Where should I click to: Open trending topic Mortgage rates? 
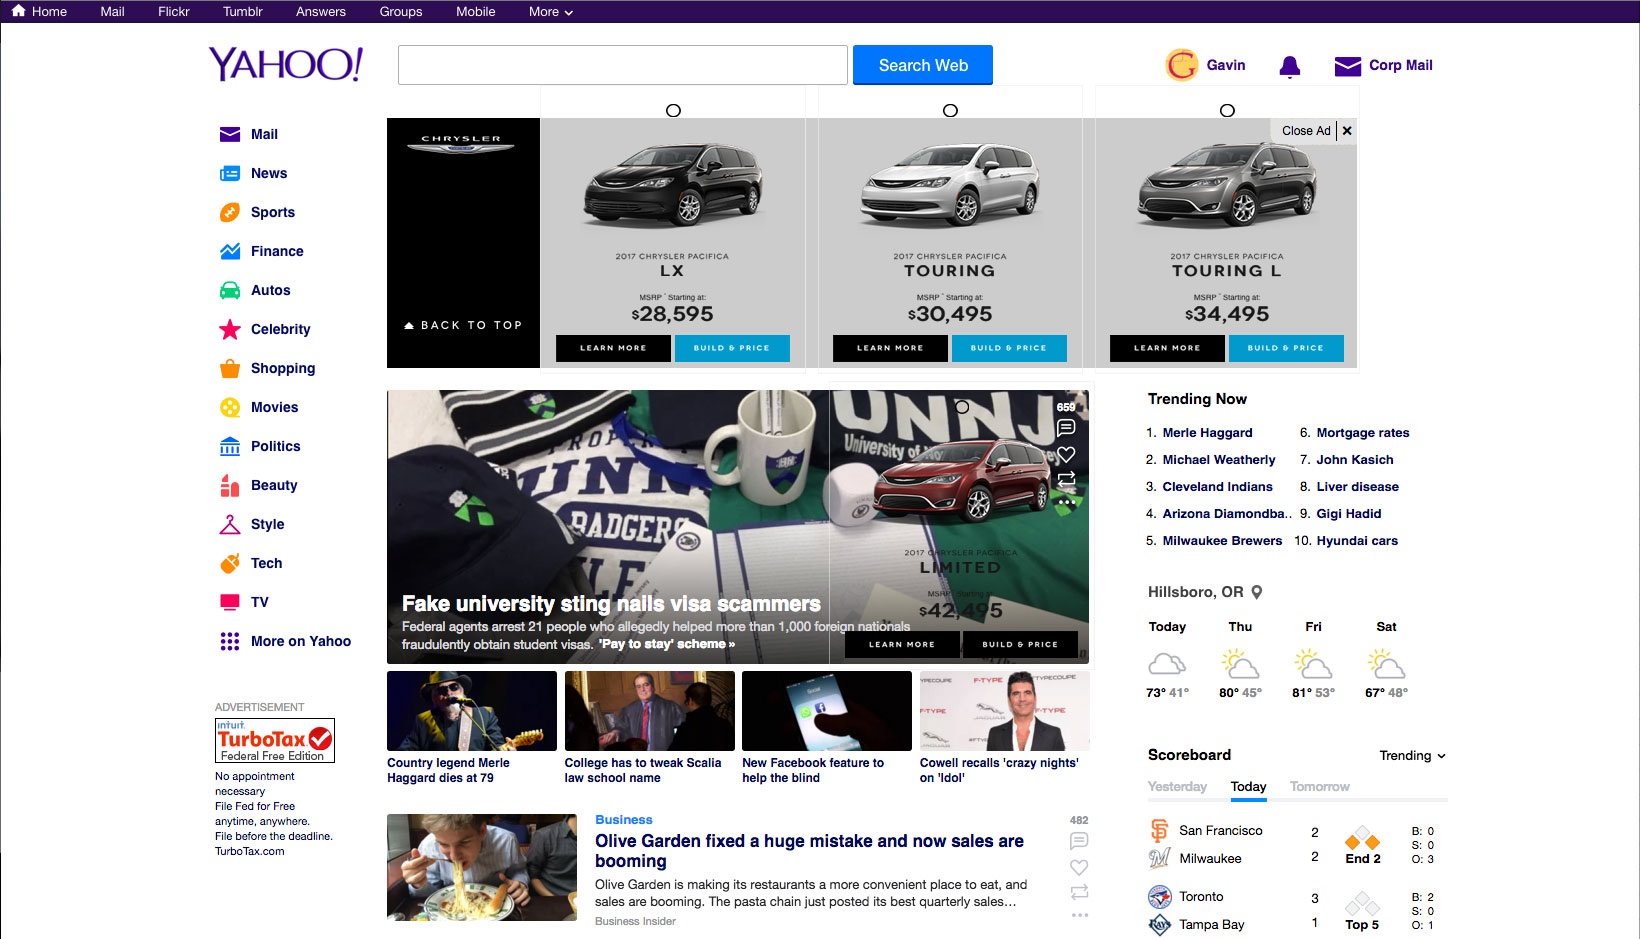pos(1363,433)
